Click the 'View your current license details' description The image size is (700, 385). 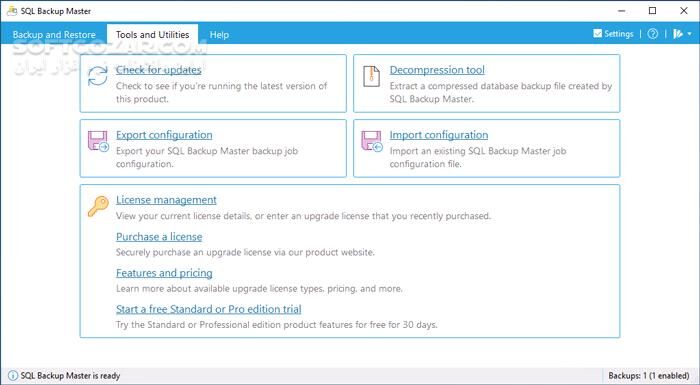click(x=303, y=216)
